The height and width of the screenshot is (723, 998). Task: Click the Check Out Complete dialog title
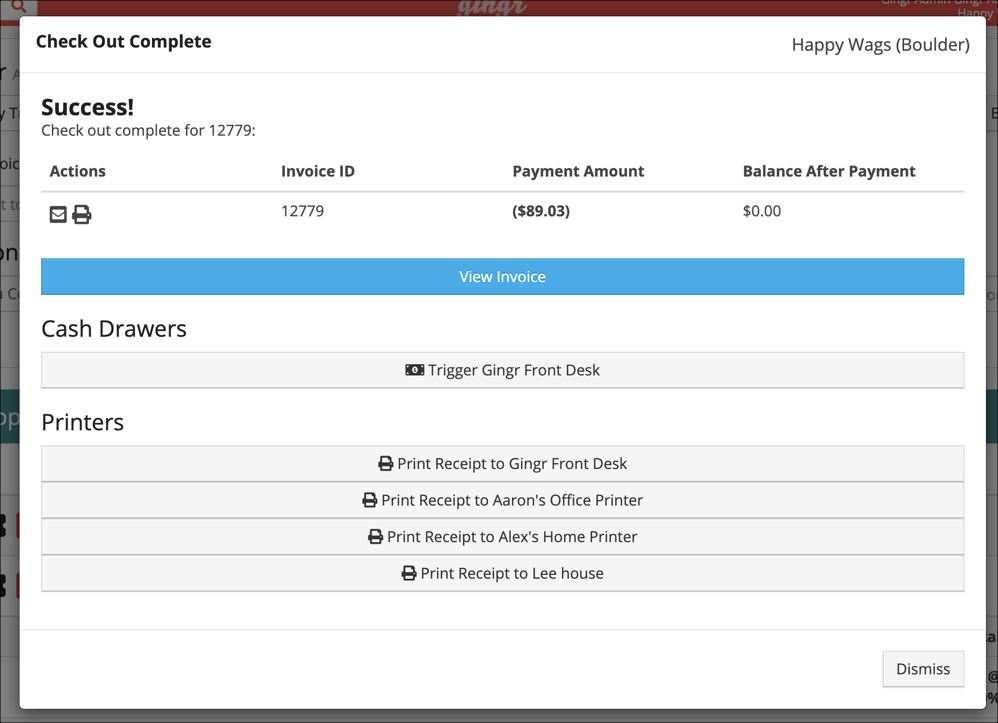tap(124, 42)
